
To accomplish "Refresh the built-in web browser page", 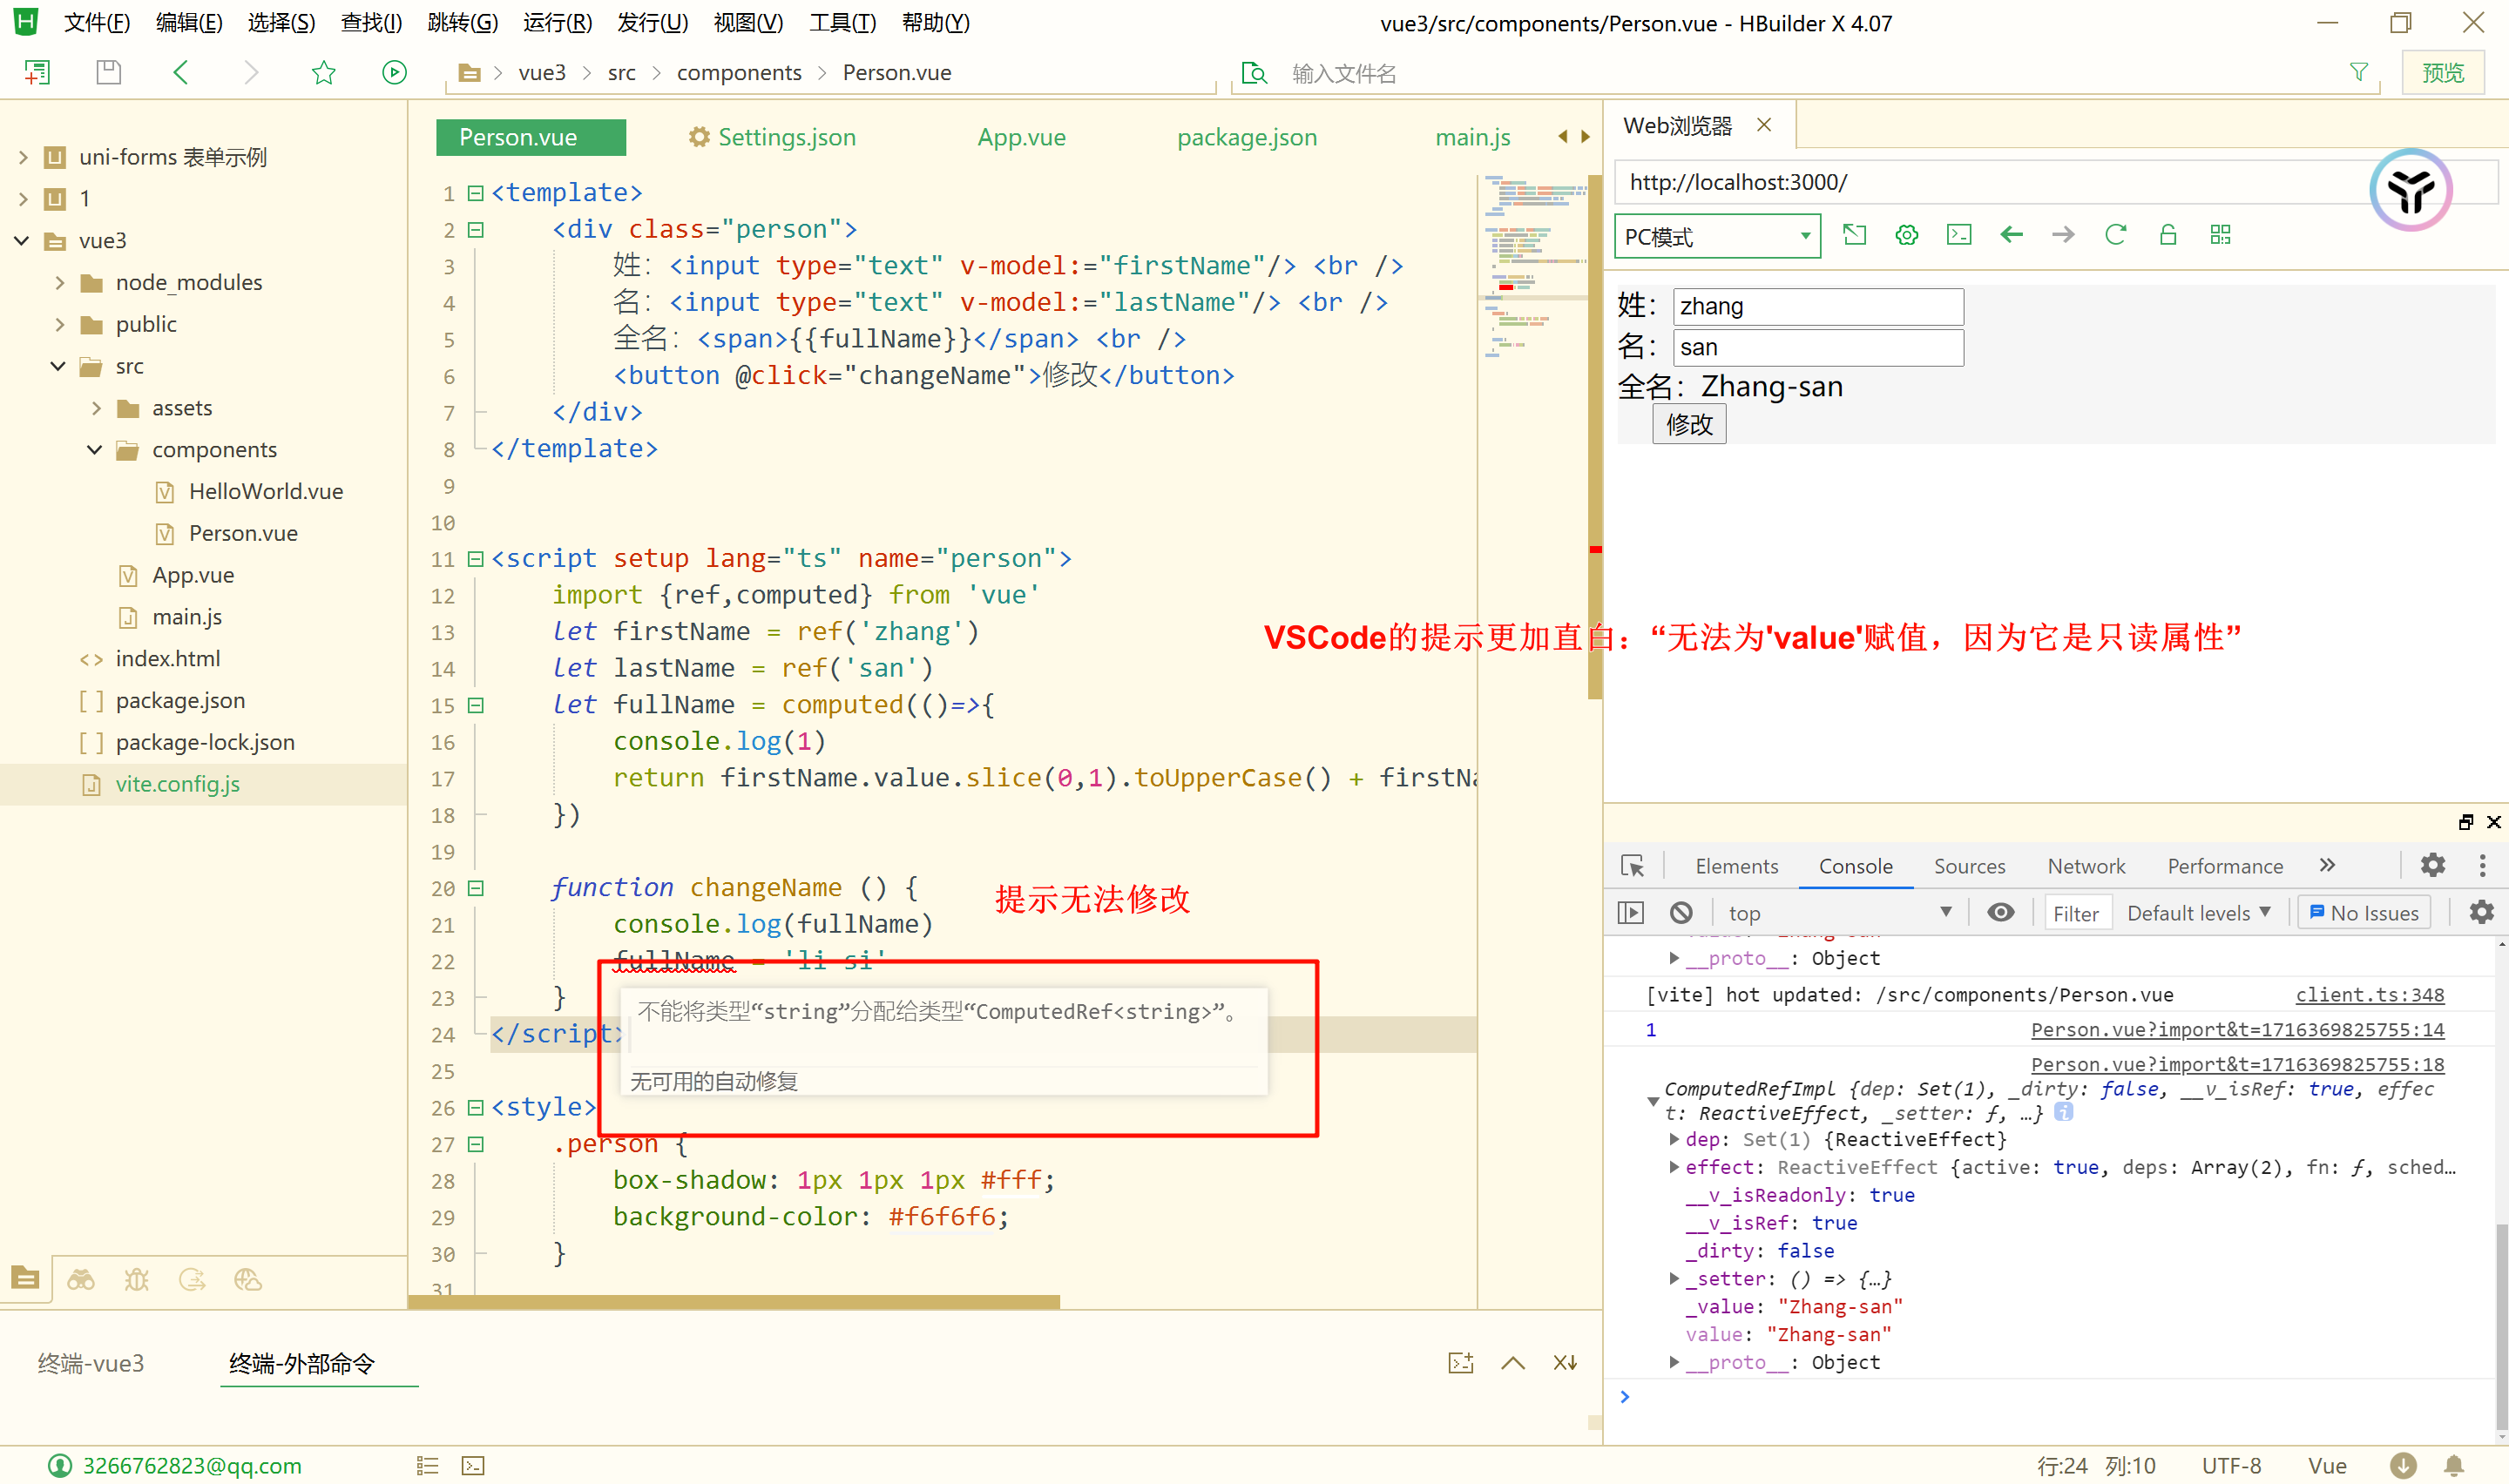I will point(2115,235).
